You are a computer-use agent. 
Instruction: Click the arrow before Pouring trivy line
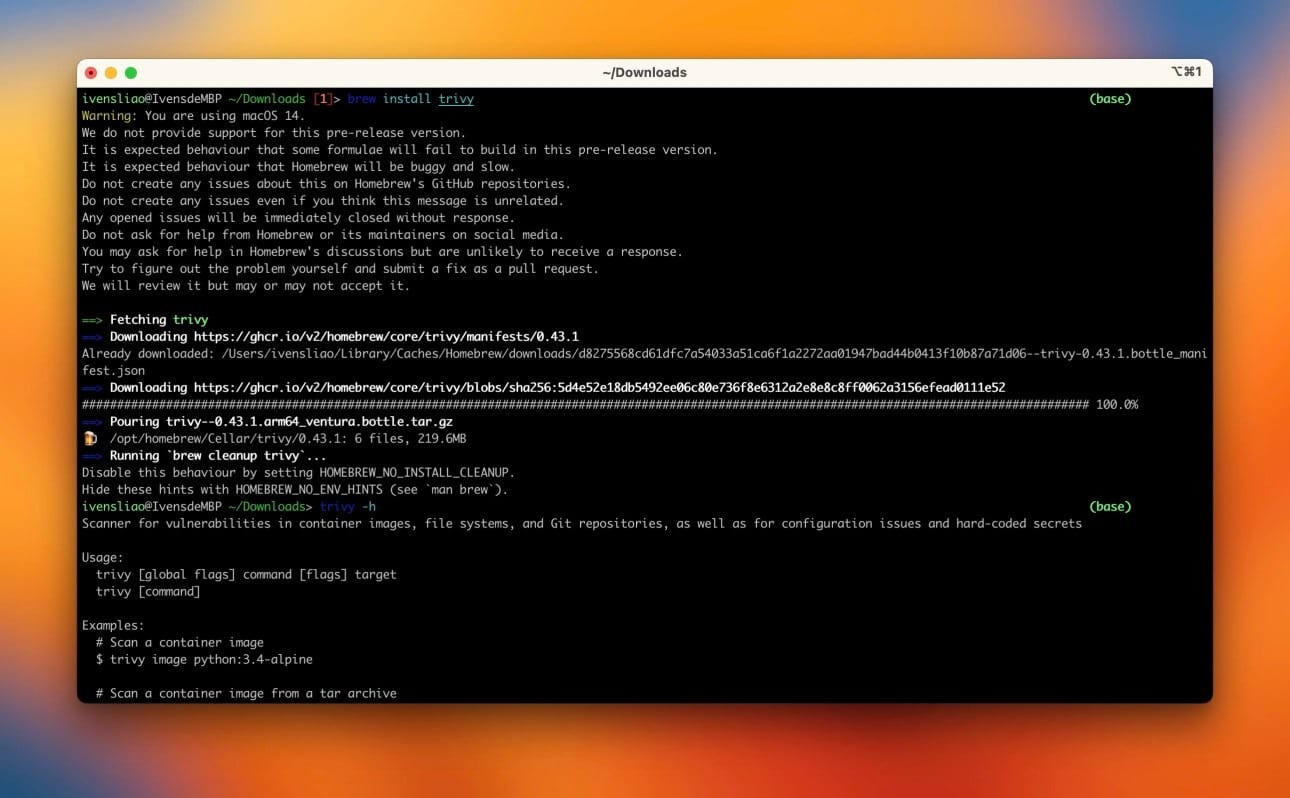92,422
